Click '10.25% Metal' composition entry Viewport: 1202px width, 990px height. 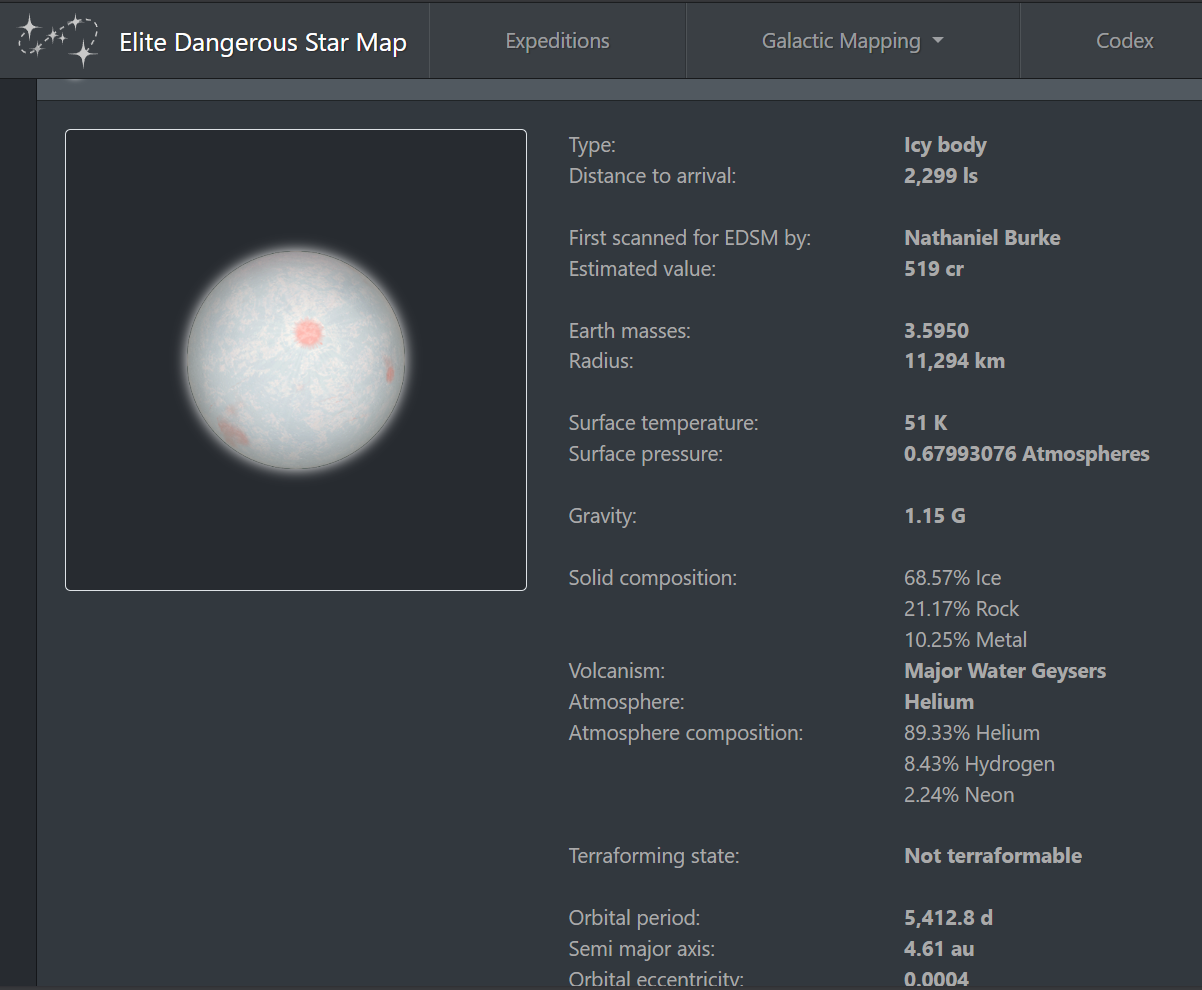click(x=966, y=640)
